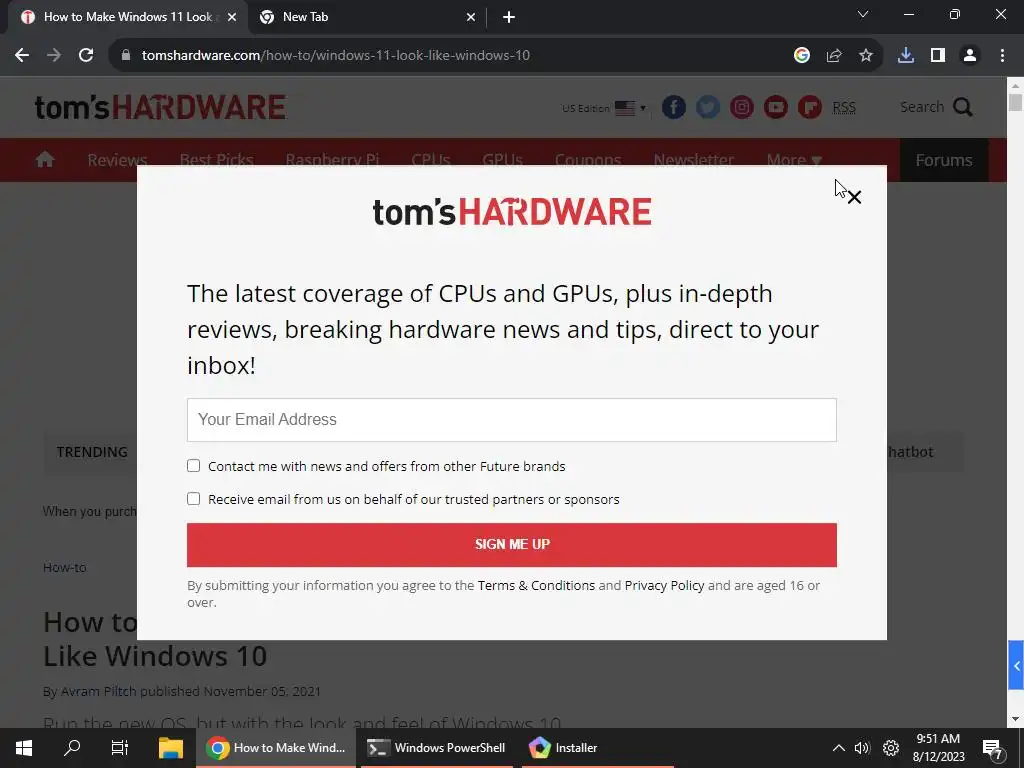Click the address bar URL
The width and height of the screenshot is (1024, 768).
[x=336, y=55]
